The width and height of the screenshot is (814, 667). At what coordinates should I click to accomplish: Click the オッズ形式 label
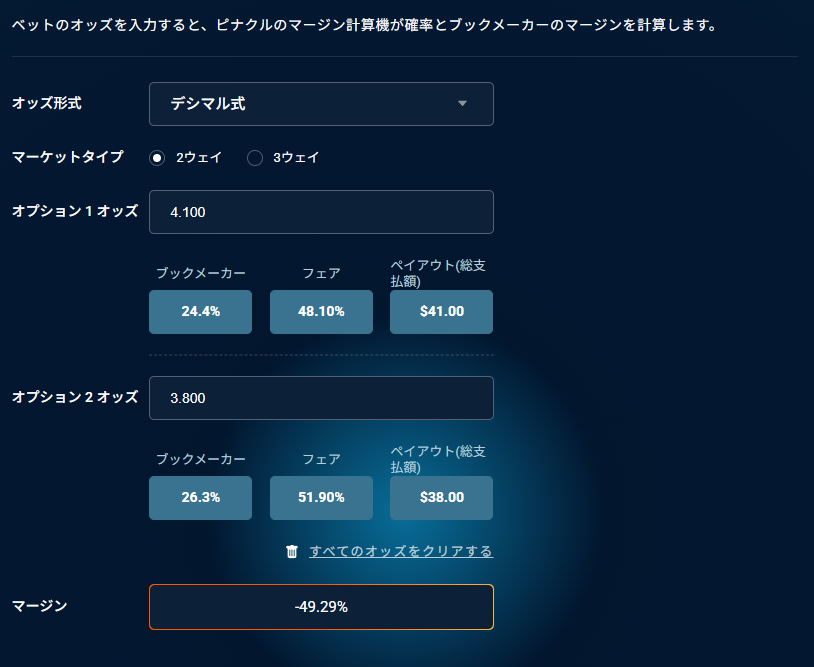[x=47, y=103]
